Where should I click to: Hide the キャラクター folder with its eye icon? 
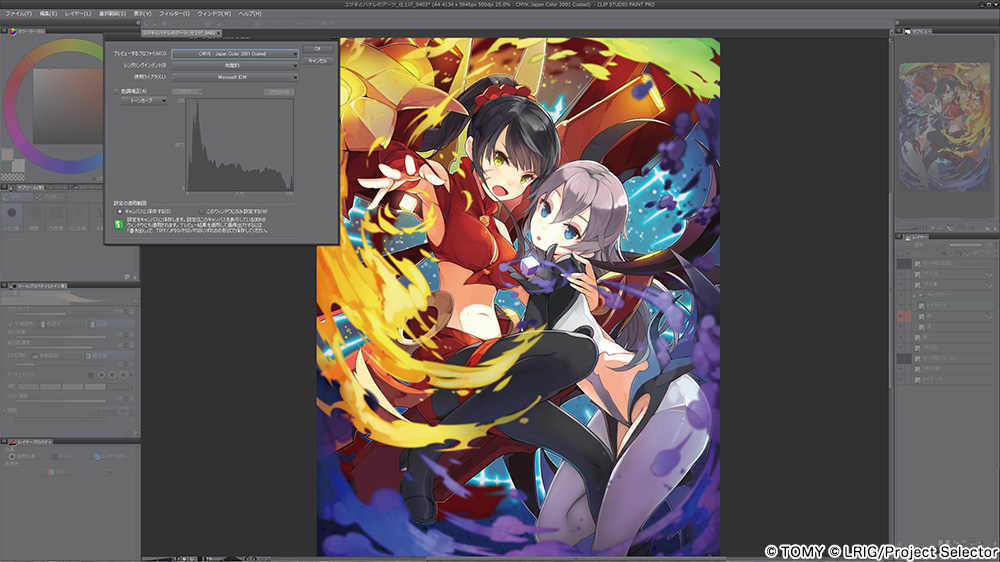901,295
